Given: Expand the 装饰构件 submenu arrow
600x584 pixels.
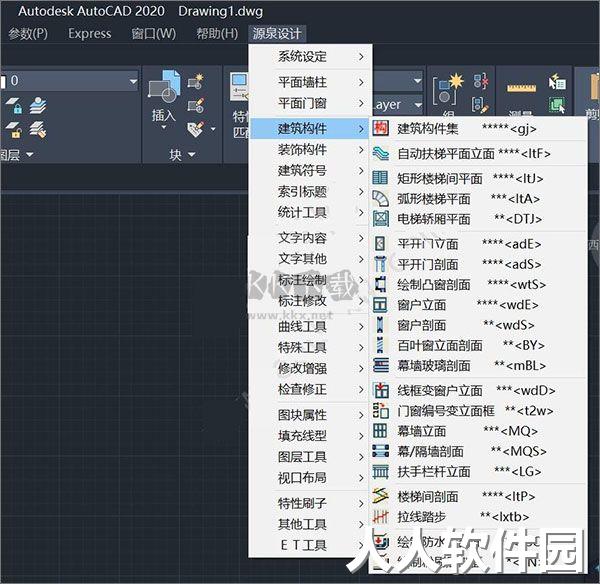Looking at the screenshot, I should 361,149.
